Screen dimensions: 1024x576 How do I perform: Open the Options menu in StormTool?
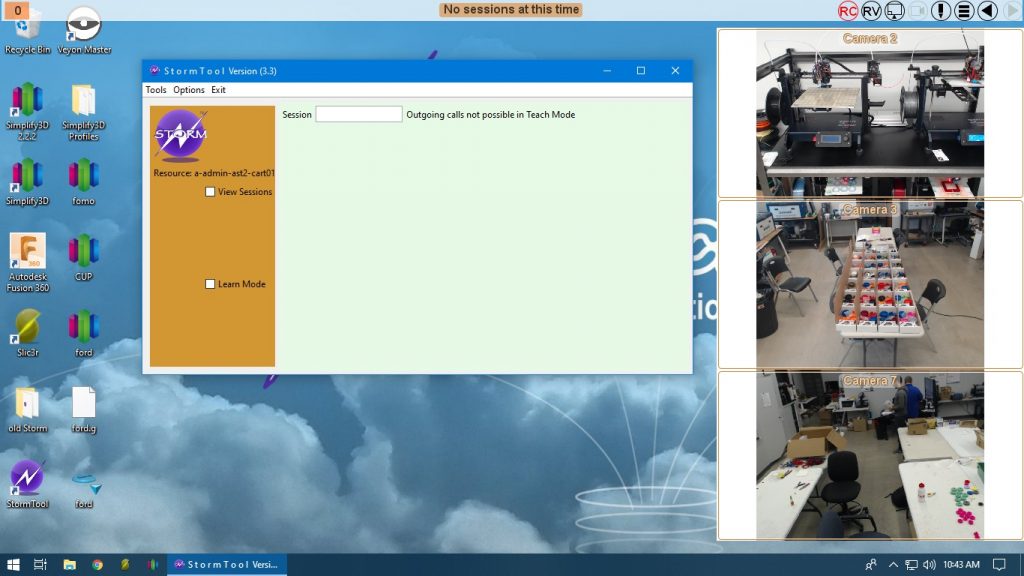tap(188, 89)
